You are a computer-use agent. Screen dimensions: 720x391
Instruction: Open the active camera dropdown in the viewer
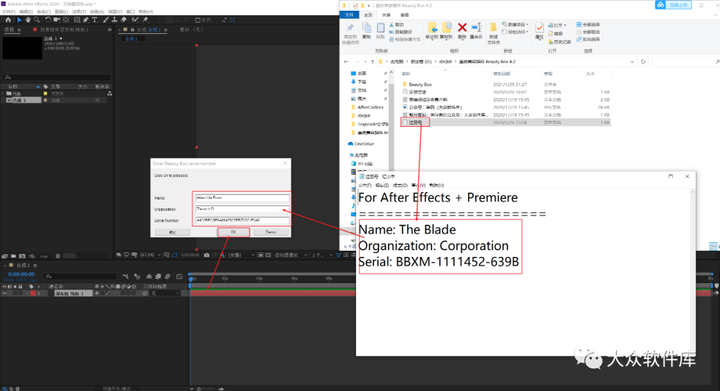pos(291,255)
